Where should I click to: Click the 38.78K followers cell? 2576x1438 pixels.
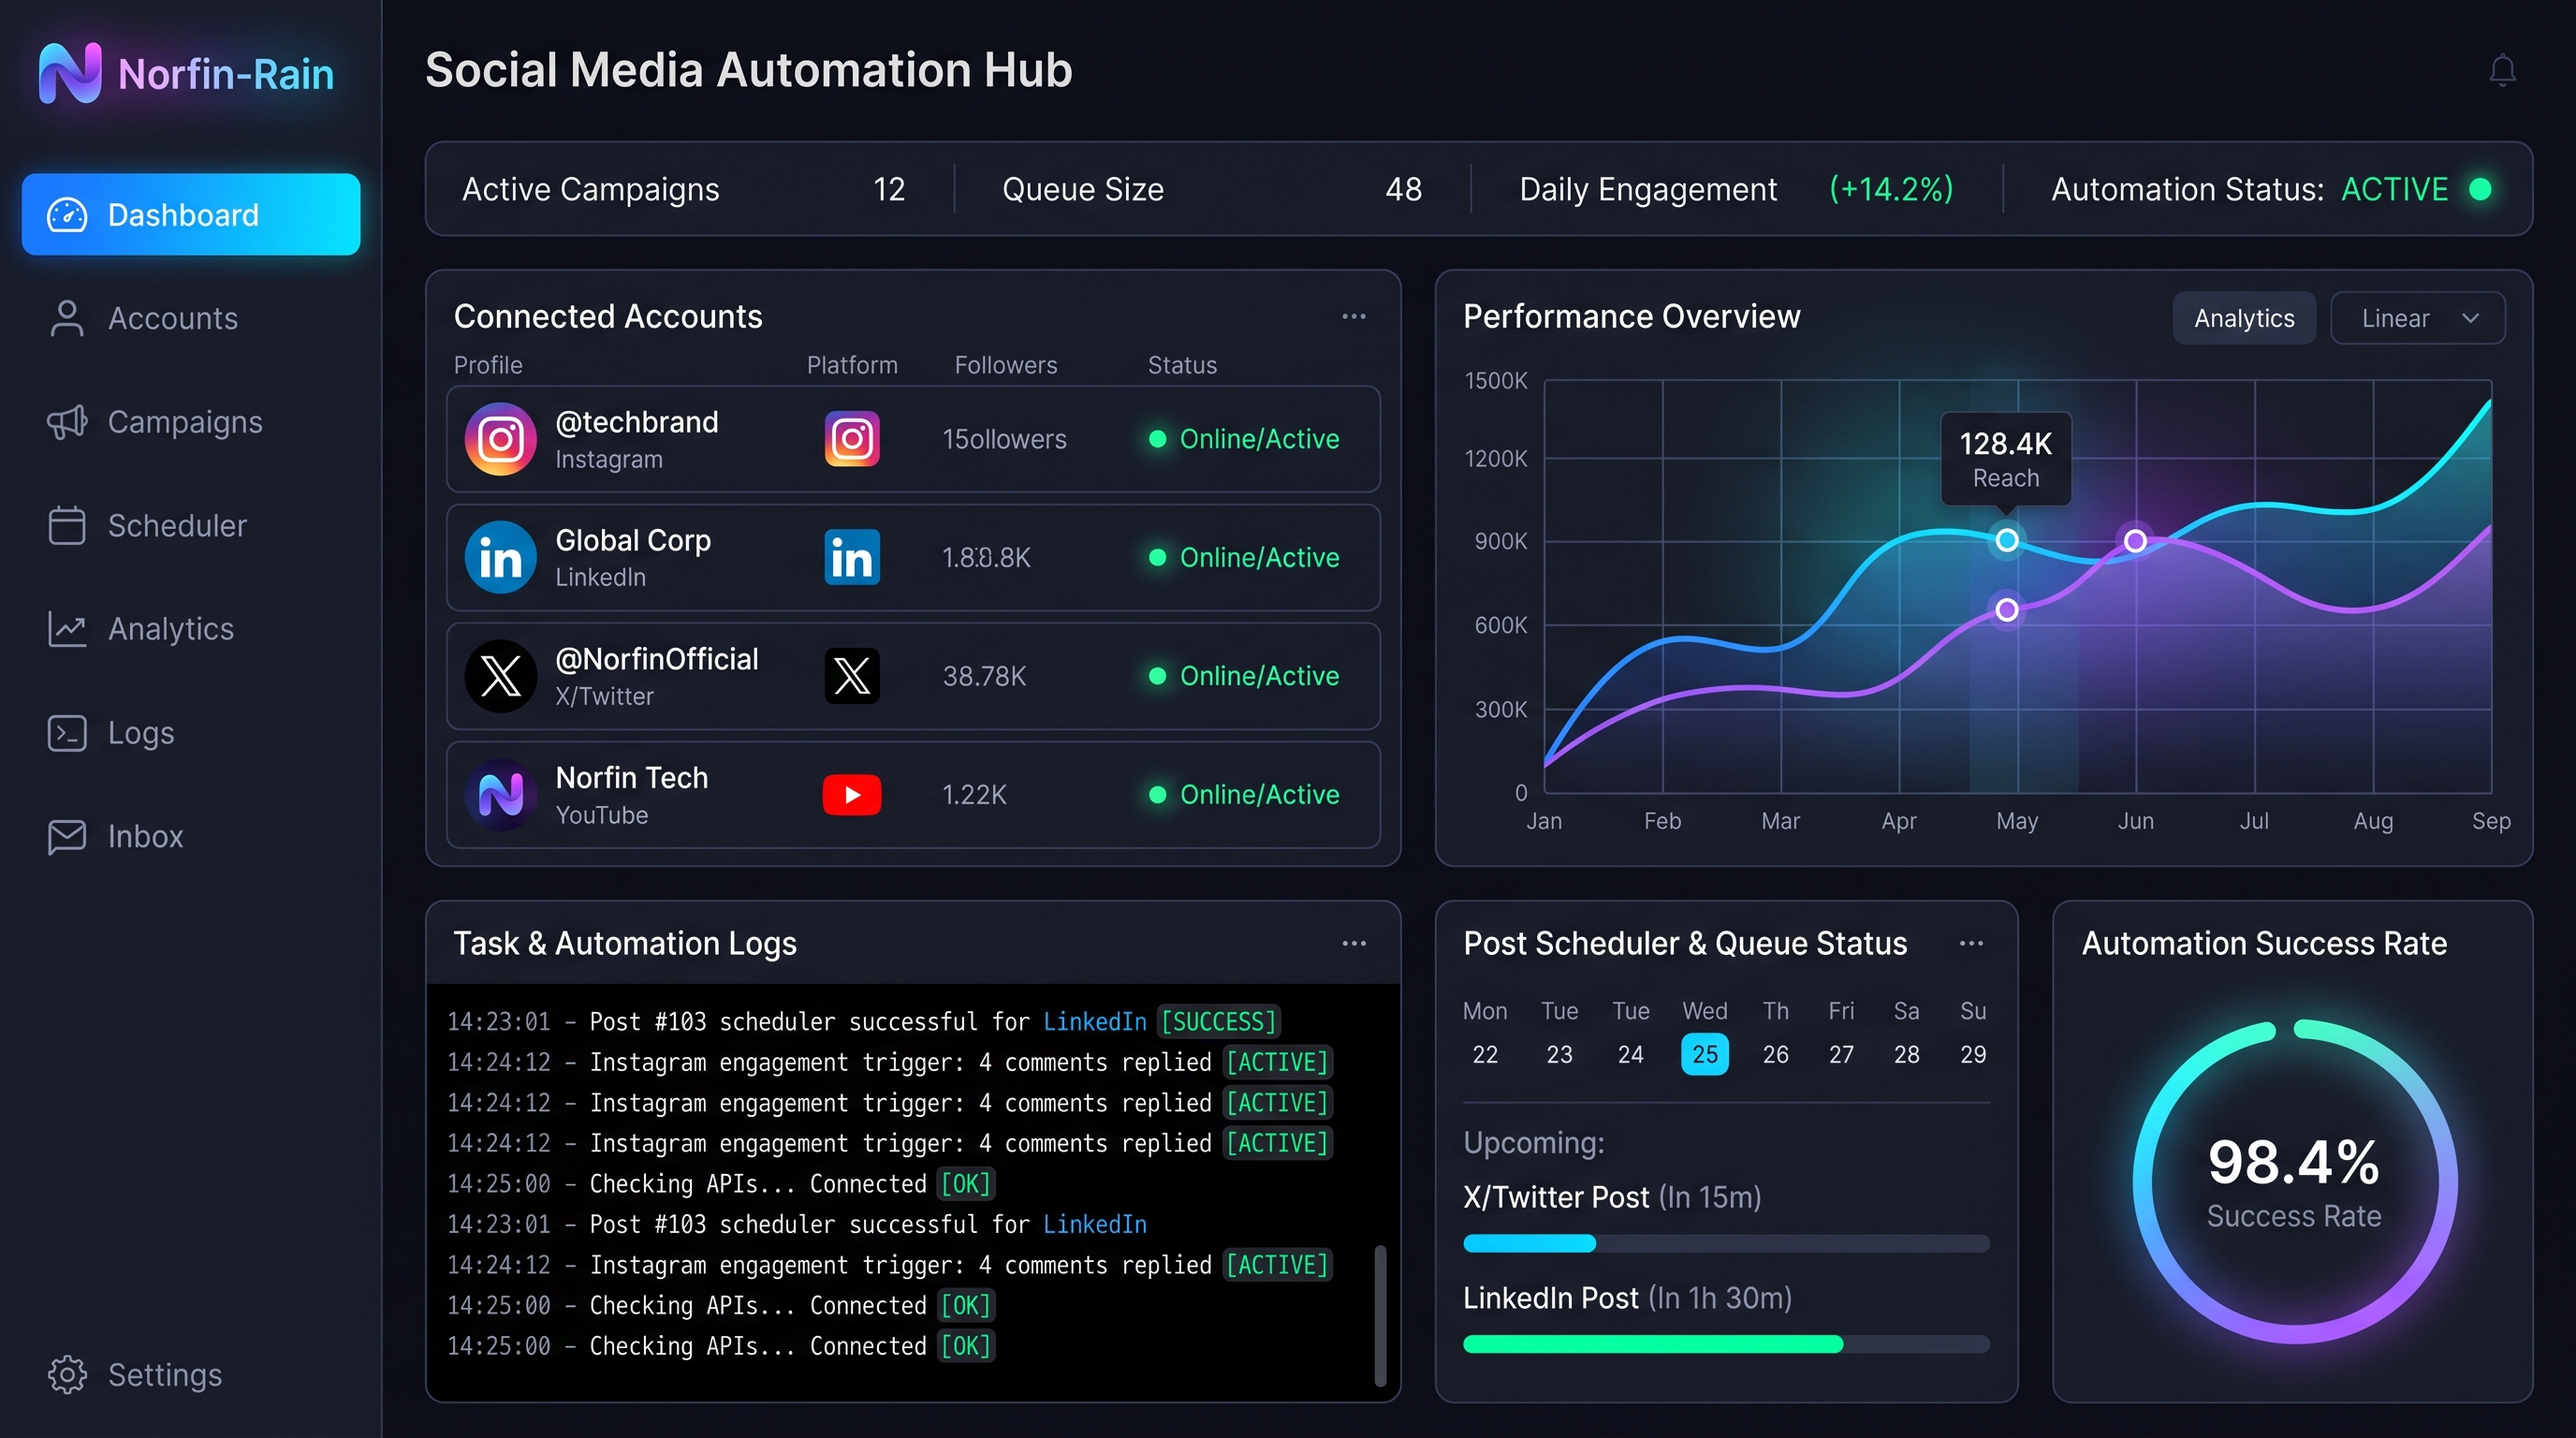click(984, 676)
